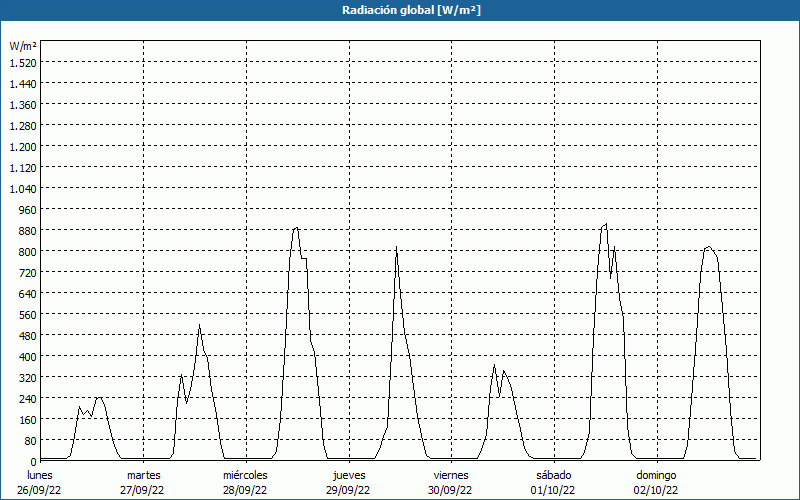Select the 640 y-axis value
Image resolution: width=800 pixels, height=500 pixels.
click(28, 294)
